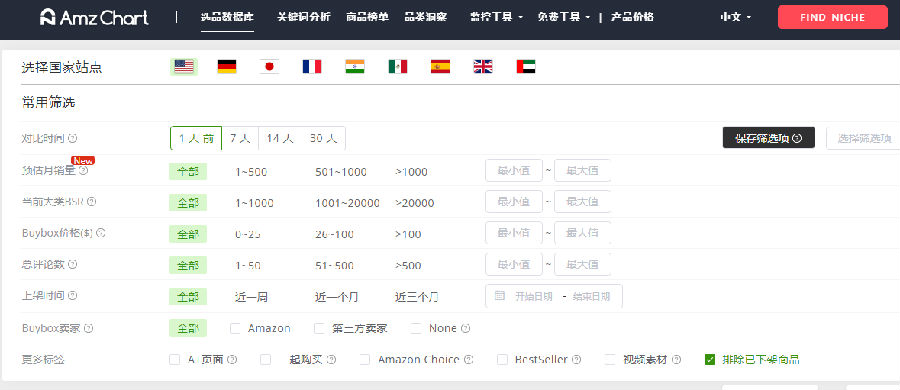Select the United Kingdom flag site
The image size is (900, 390).
point(483,67)
